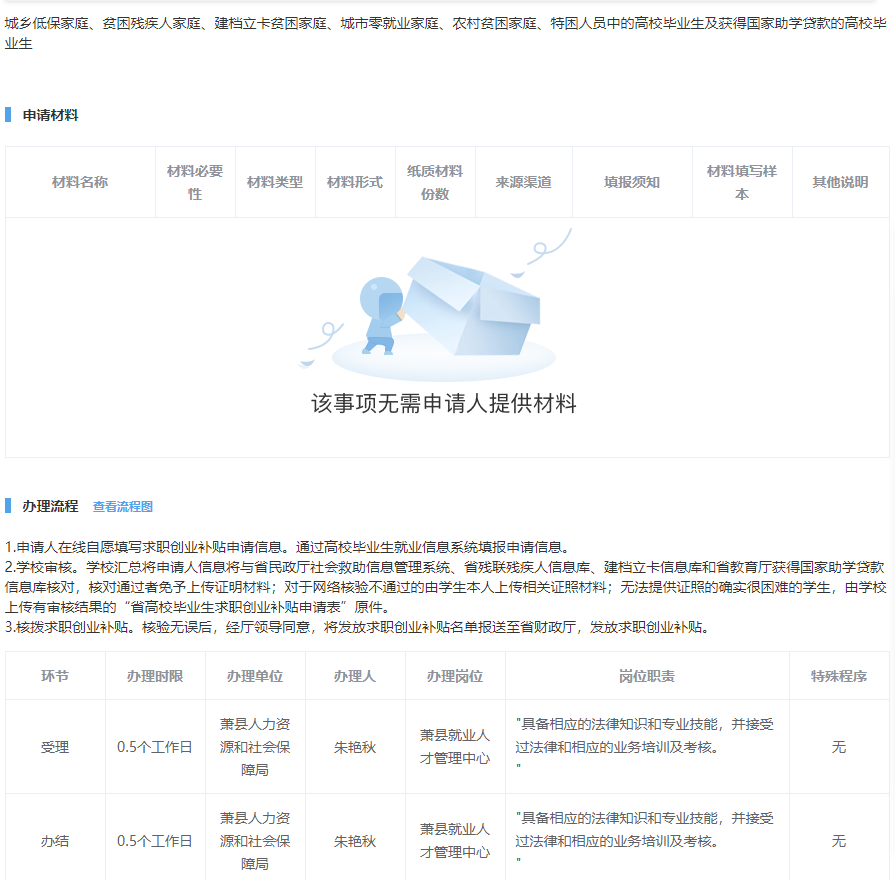Click the 材料填写样本 column header

tap(742, 182)
